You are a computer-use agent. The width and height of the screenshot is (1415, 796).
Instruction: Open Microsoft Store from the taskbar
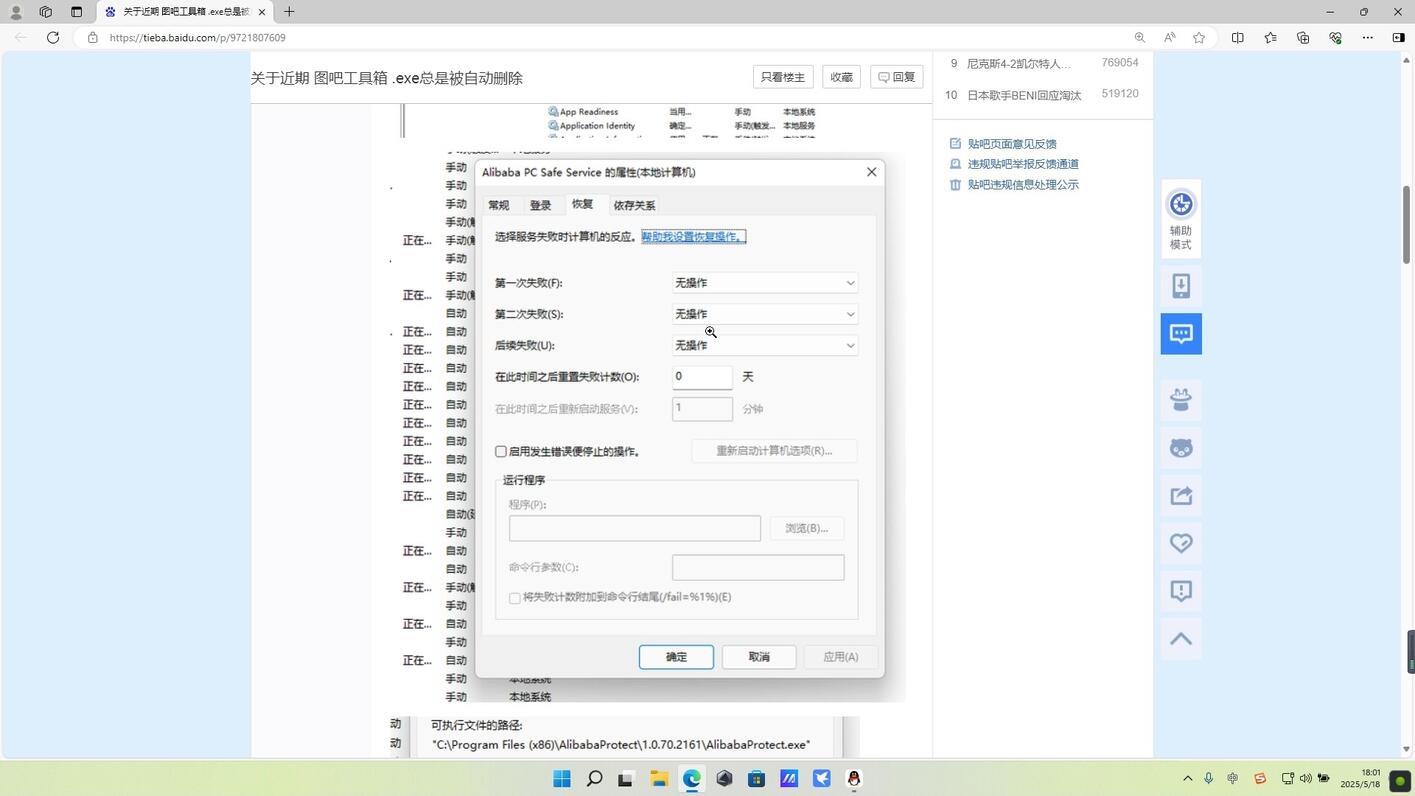[x=756, y=778]
